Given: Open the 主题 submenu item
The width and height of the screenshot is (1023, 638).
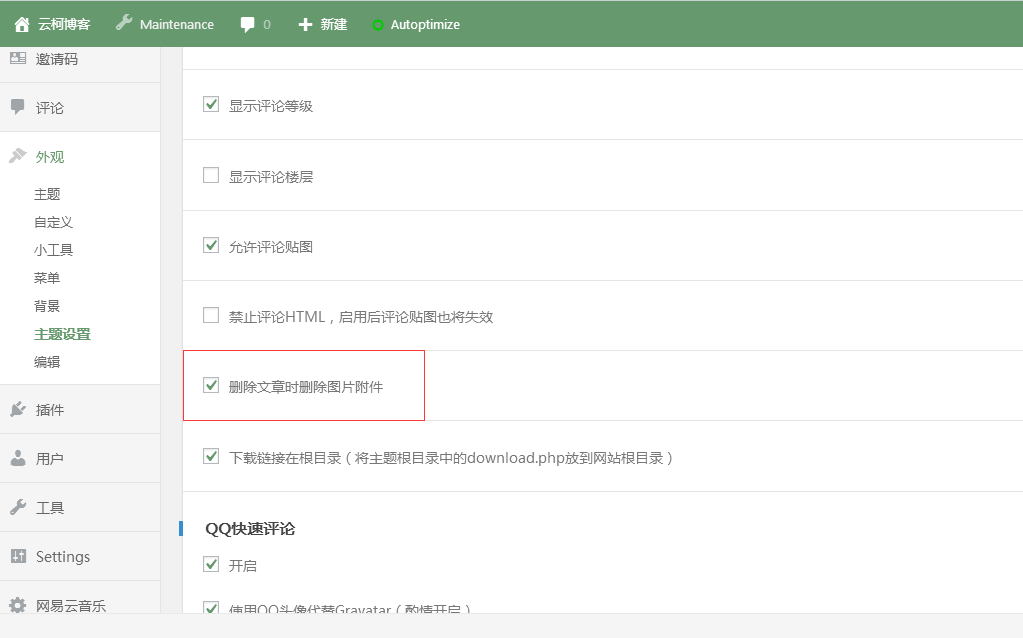Looking at the screenshot, I should pos(47,194).
